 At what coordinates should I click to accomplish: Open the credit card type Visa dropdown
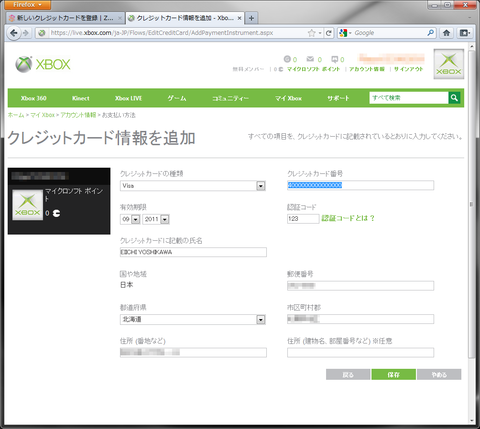point(193,186)
